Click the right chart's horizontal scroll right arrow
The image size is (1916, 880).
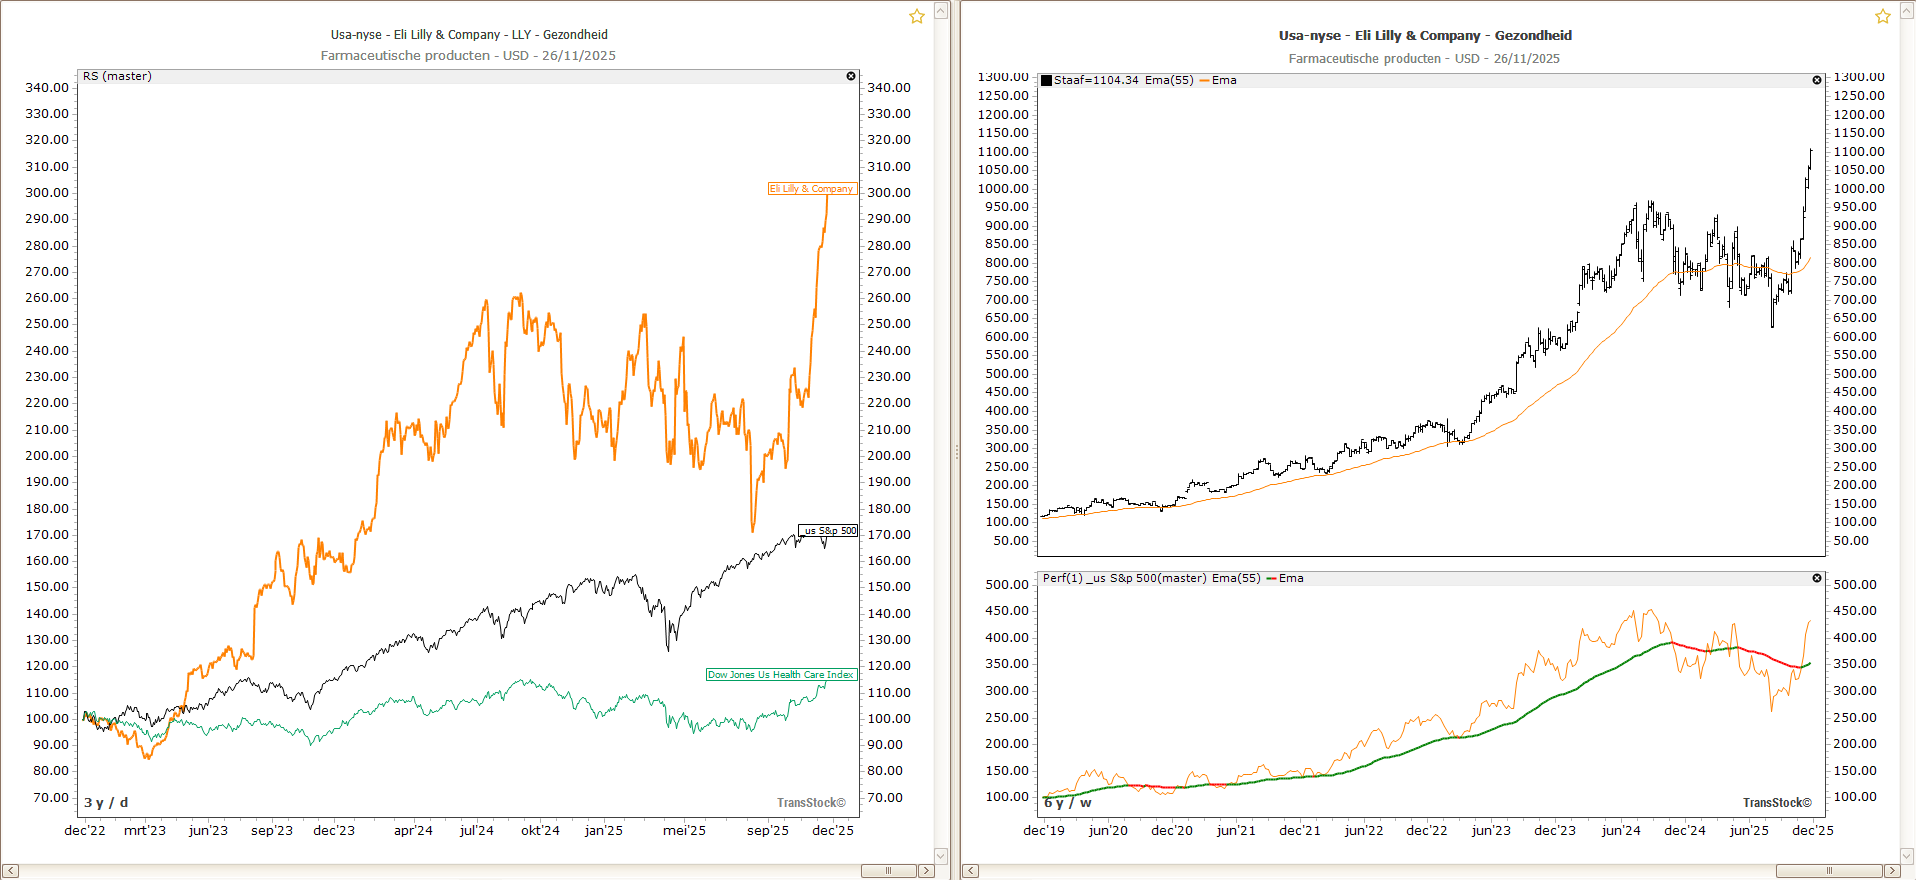coord(1891,871)
